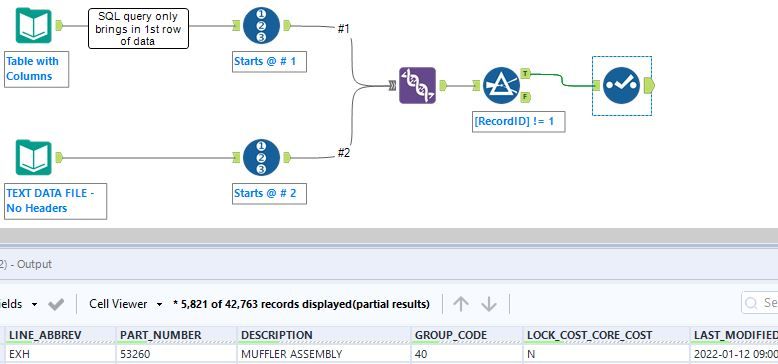Image resolution: width=778 pixels, height=364 pixels.
Task: Click the Record ID tool labeled Starts @ # 2
Action: 261,158
